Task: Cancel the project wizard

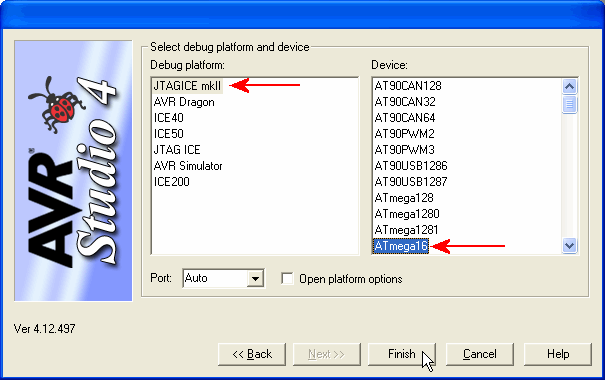Action: [480, 354]
